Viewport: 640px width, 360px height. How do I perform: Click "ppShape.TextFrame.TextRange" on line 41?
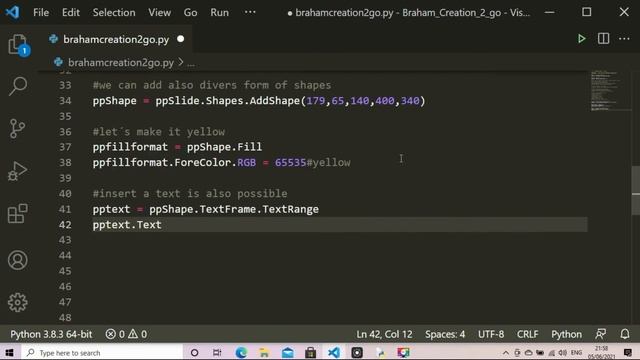coord(234,209)
